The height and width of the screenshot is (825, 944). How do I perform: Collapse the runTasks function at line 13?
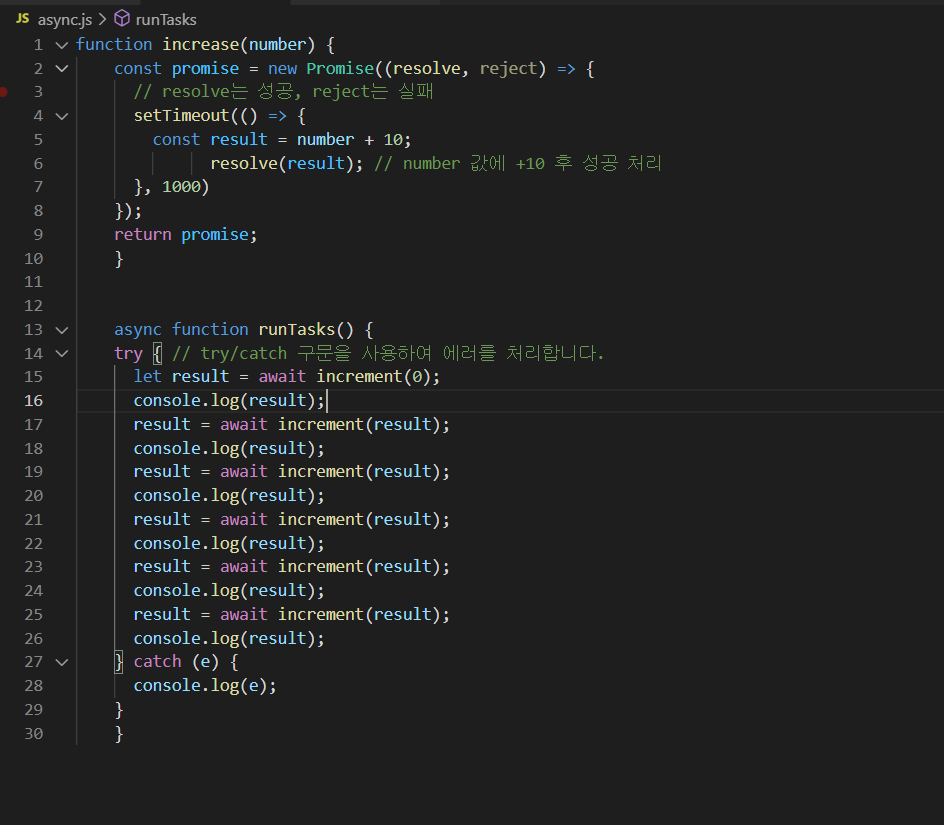[x=61, y=330]
